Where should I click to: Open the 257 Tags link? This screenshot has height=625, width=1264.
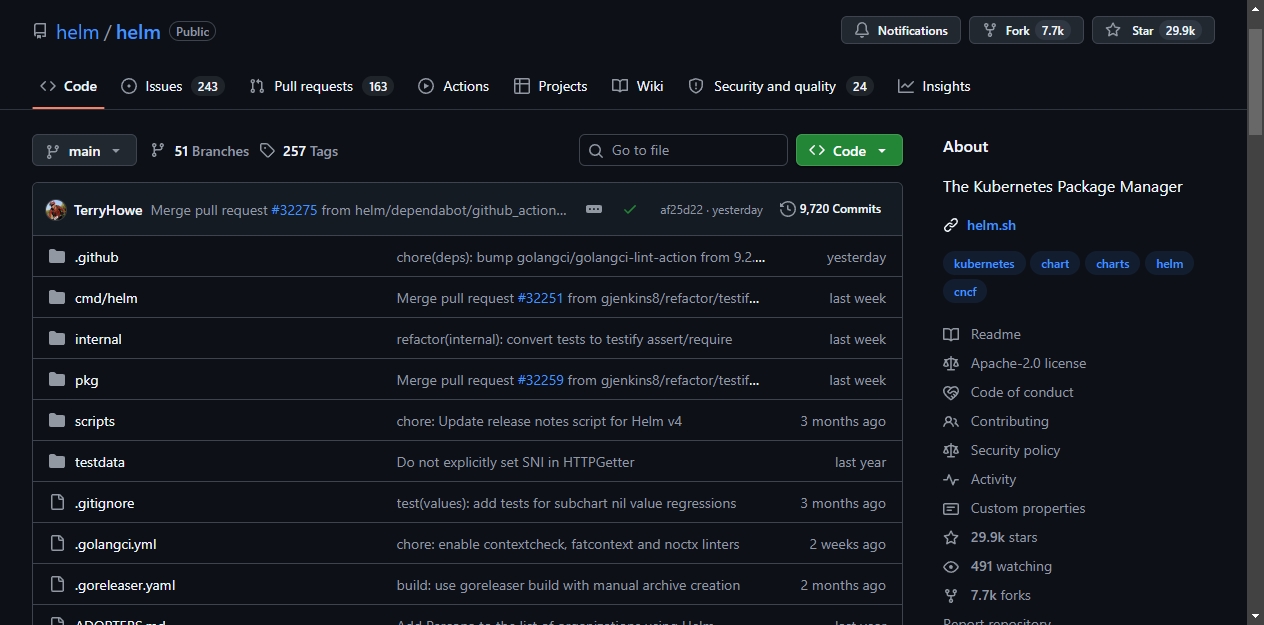299,151
